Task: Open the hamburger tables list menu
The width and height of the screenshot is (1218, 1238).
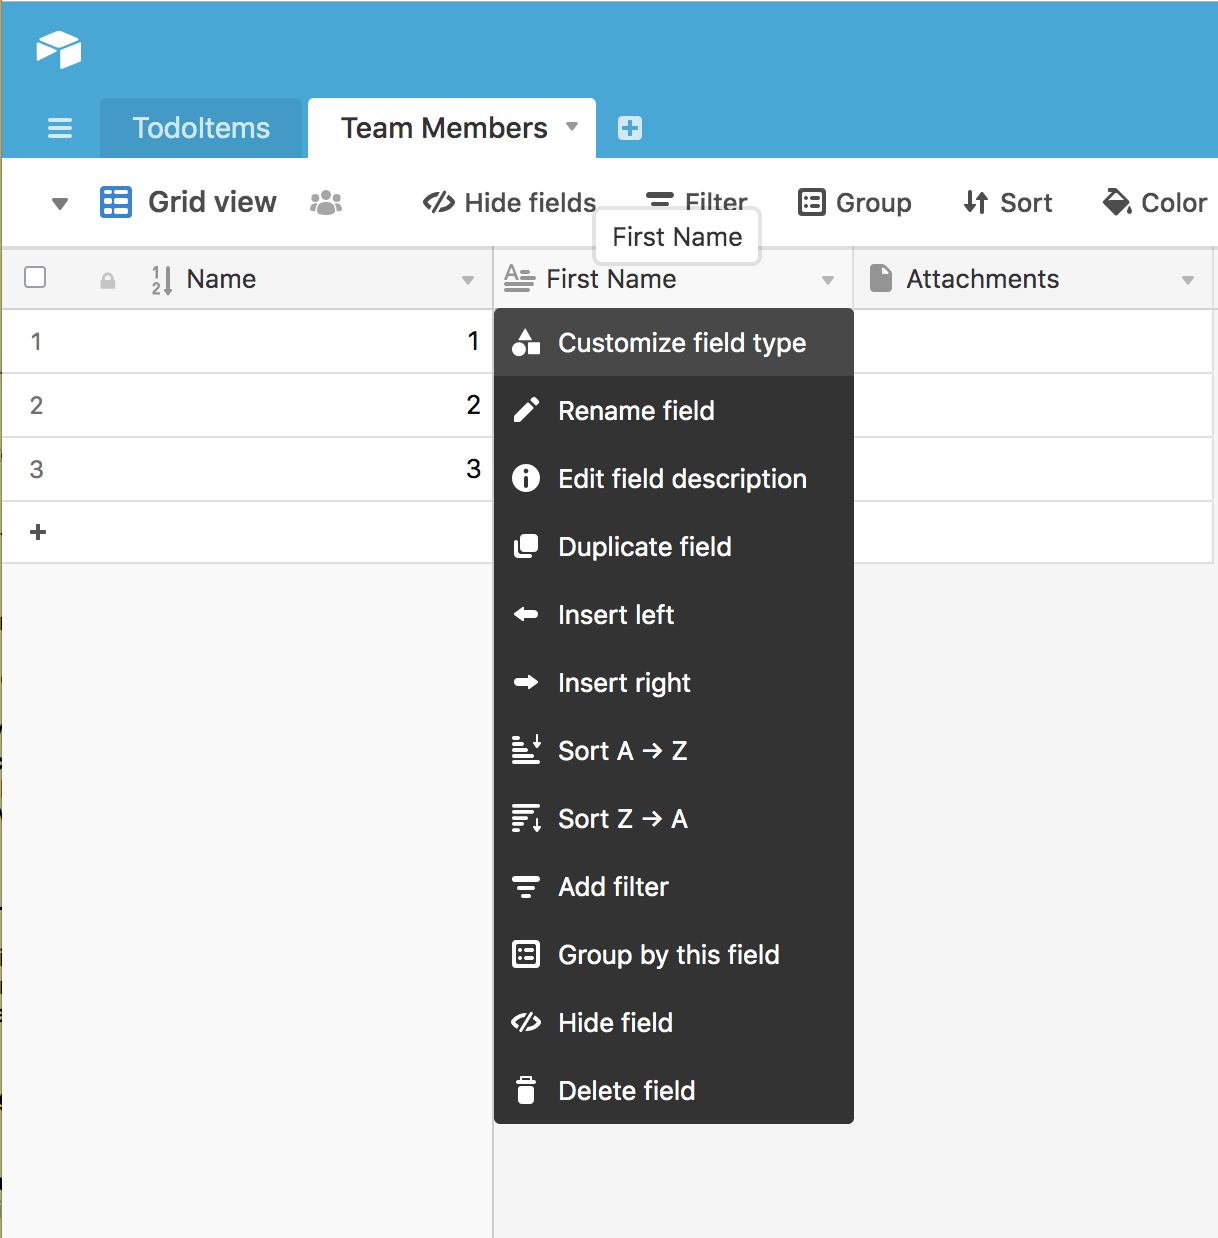Action: pyautogui.click(x=60, y=128)
